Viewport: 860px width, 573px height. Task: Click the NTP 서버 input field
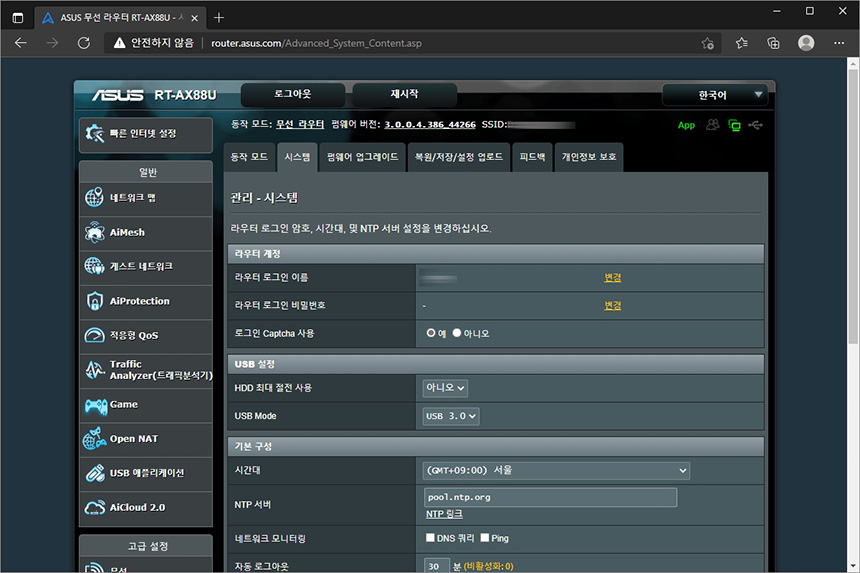click(551, 497)
